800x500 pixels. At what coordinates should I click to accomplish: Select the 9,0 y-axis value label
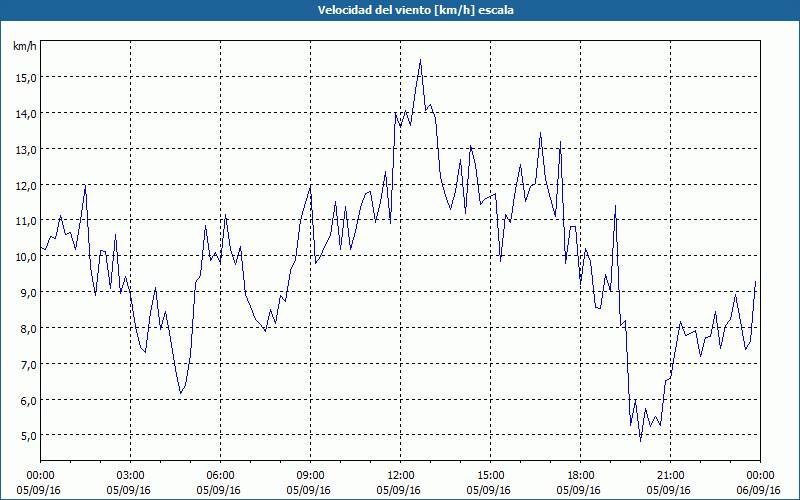click(28, 293)
